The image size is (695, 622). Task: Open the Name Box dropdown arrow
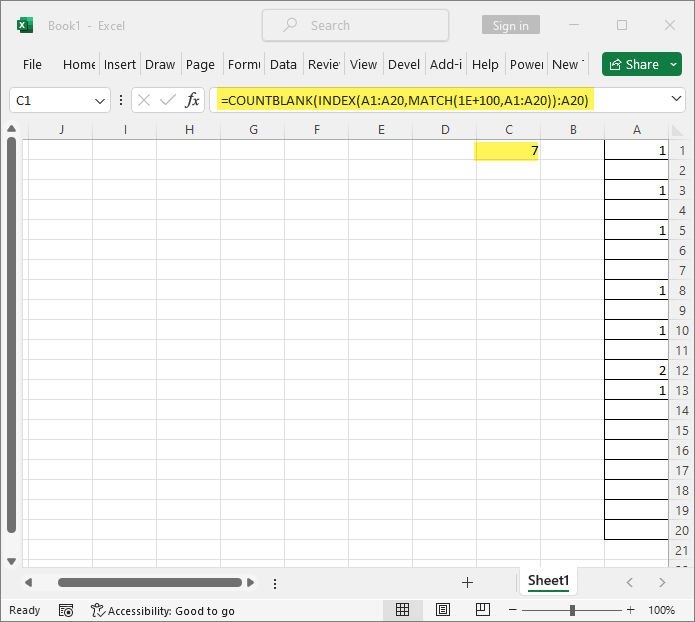click(100, 101)
